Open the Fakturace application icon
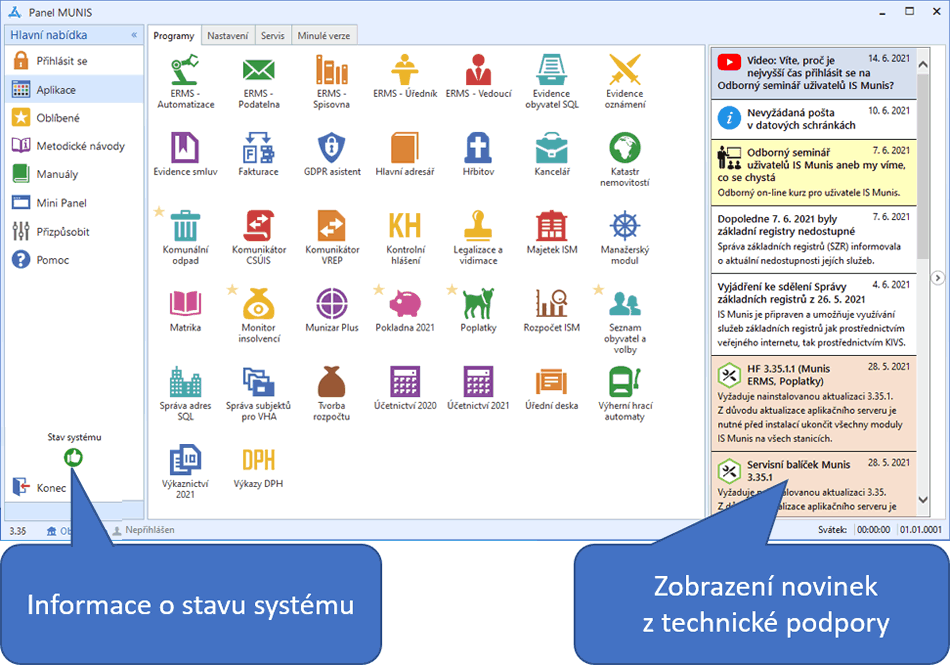This screenshot has height=665, width=950. [x=258, y=148]
